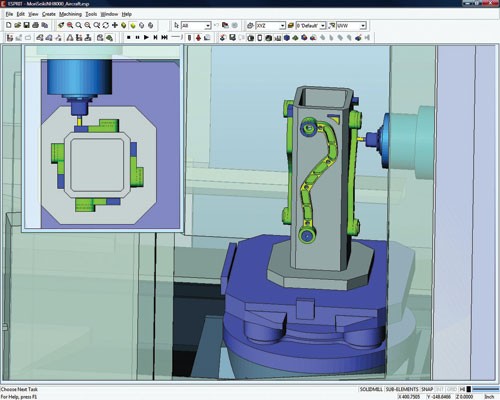
Task: Click the black color swatch in the status bar
Action: click(469, 389)
